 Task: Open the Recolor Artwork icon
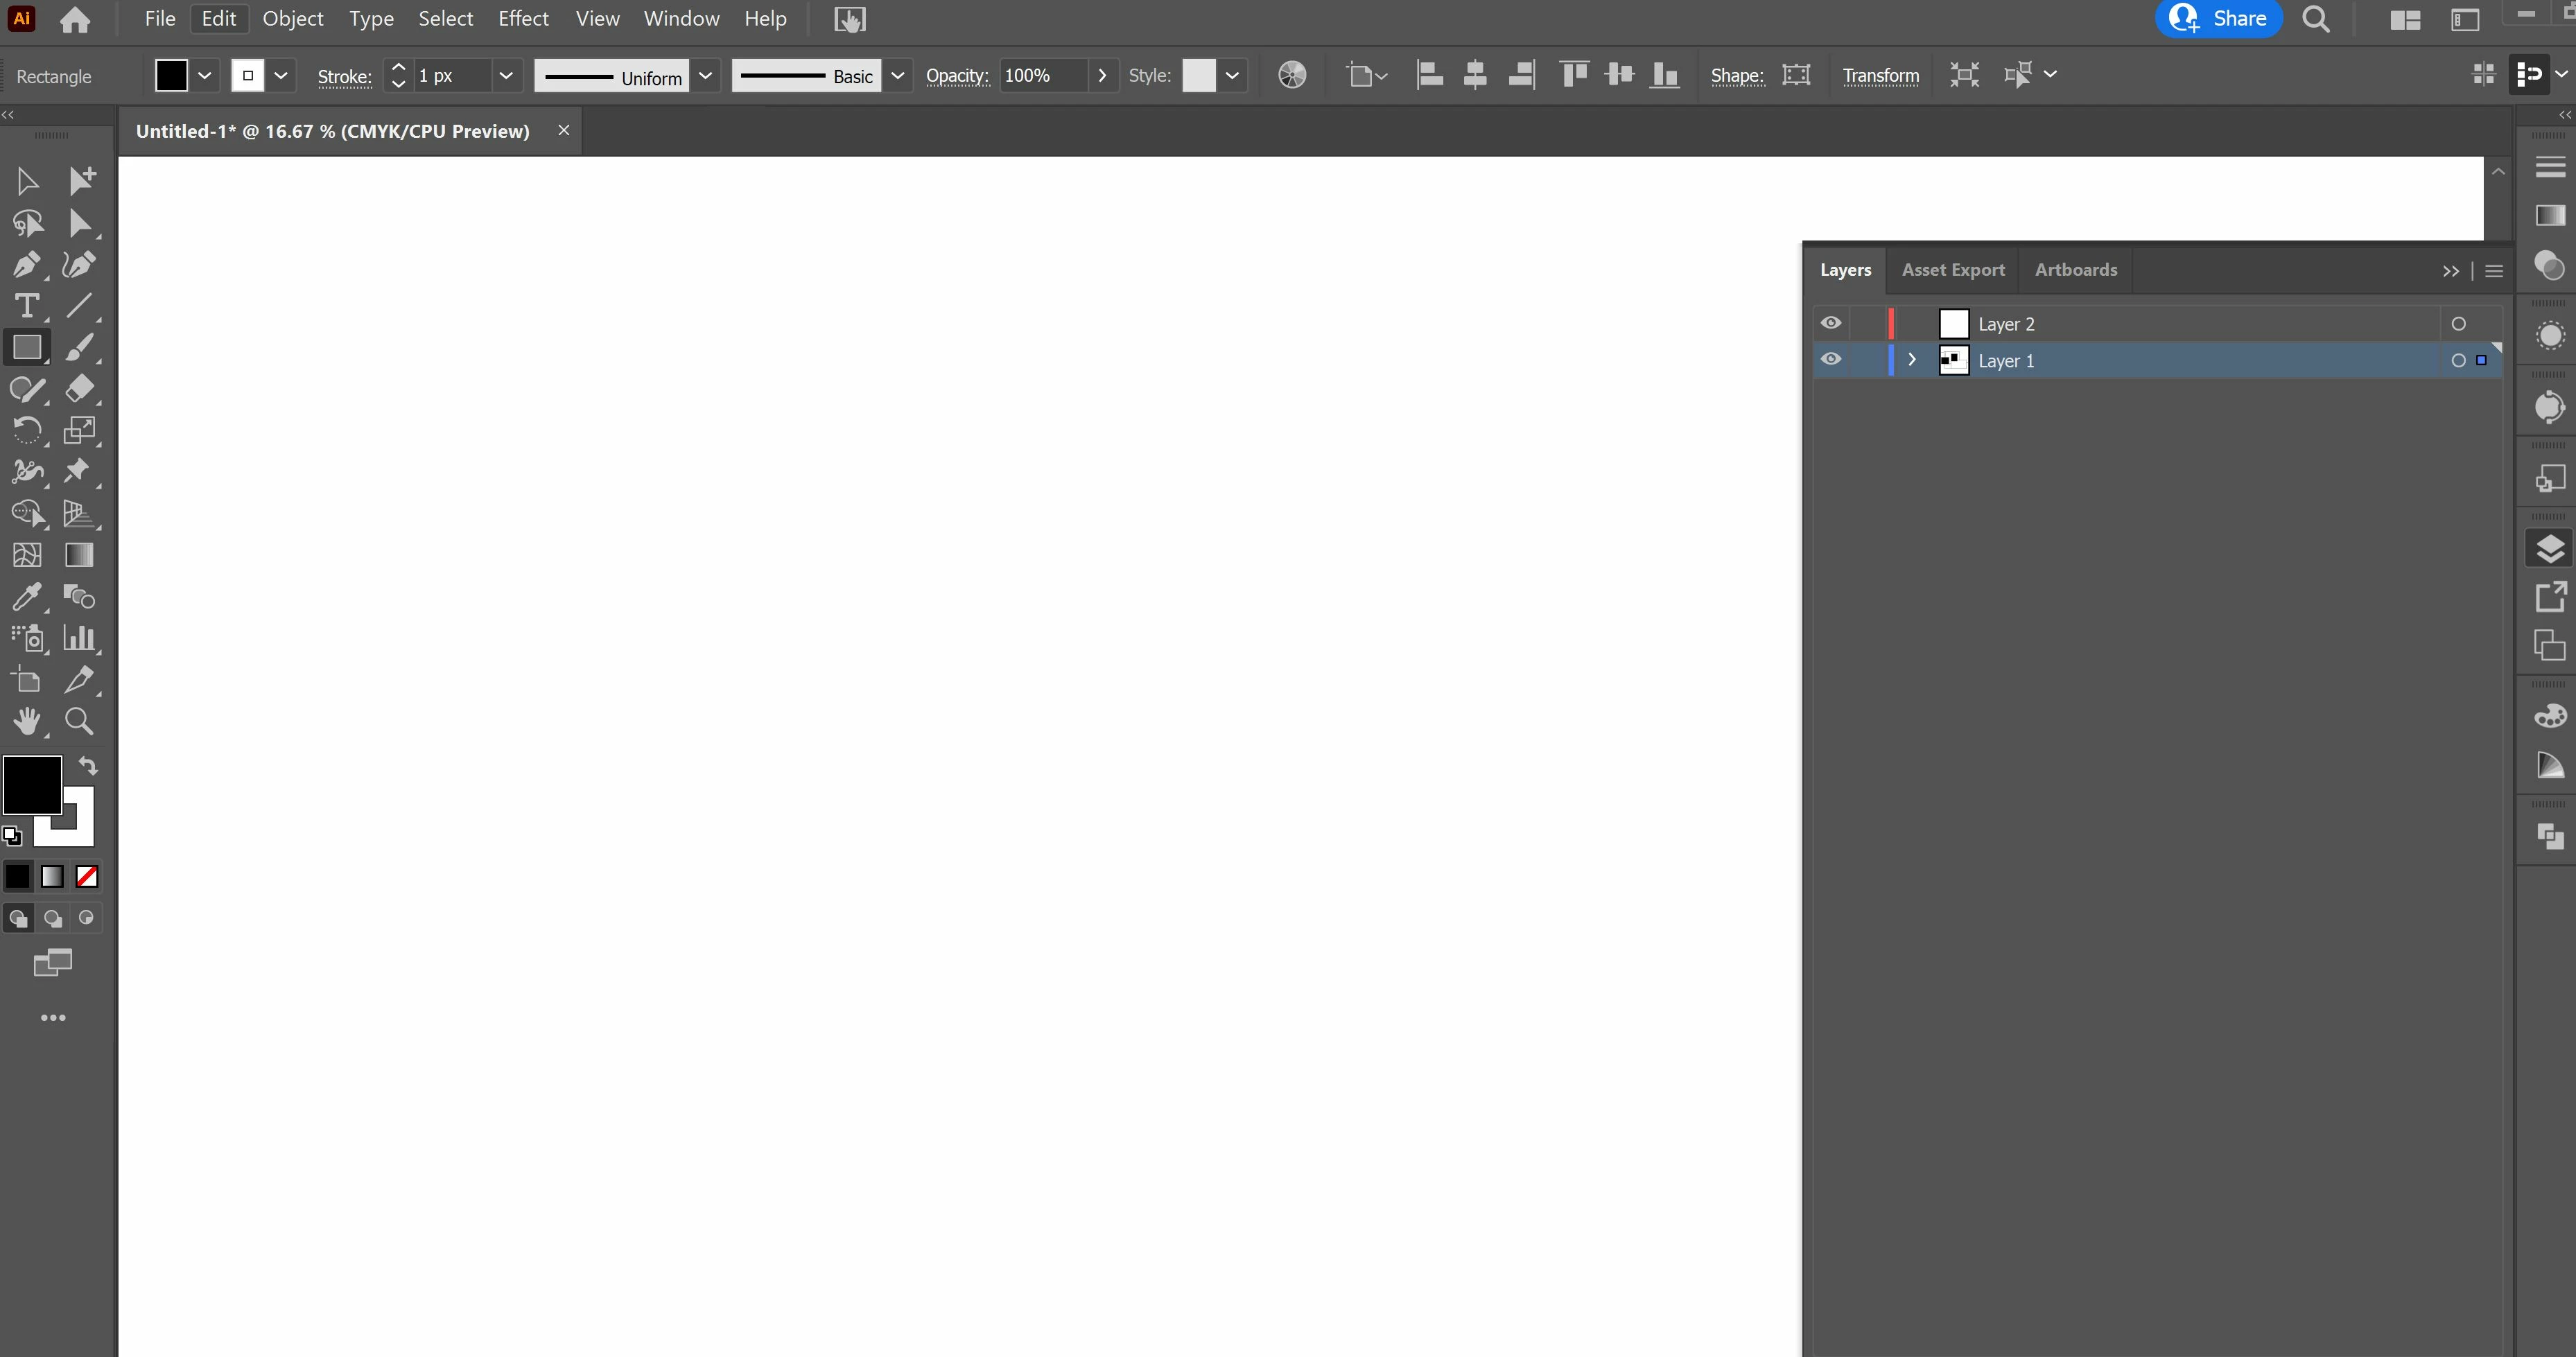tap(1292, 76)
